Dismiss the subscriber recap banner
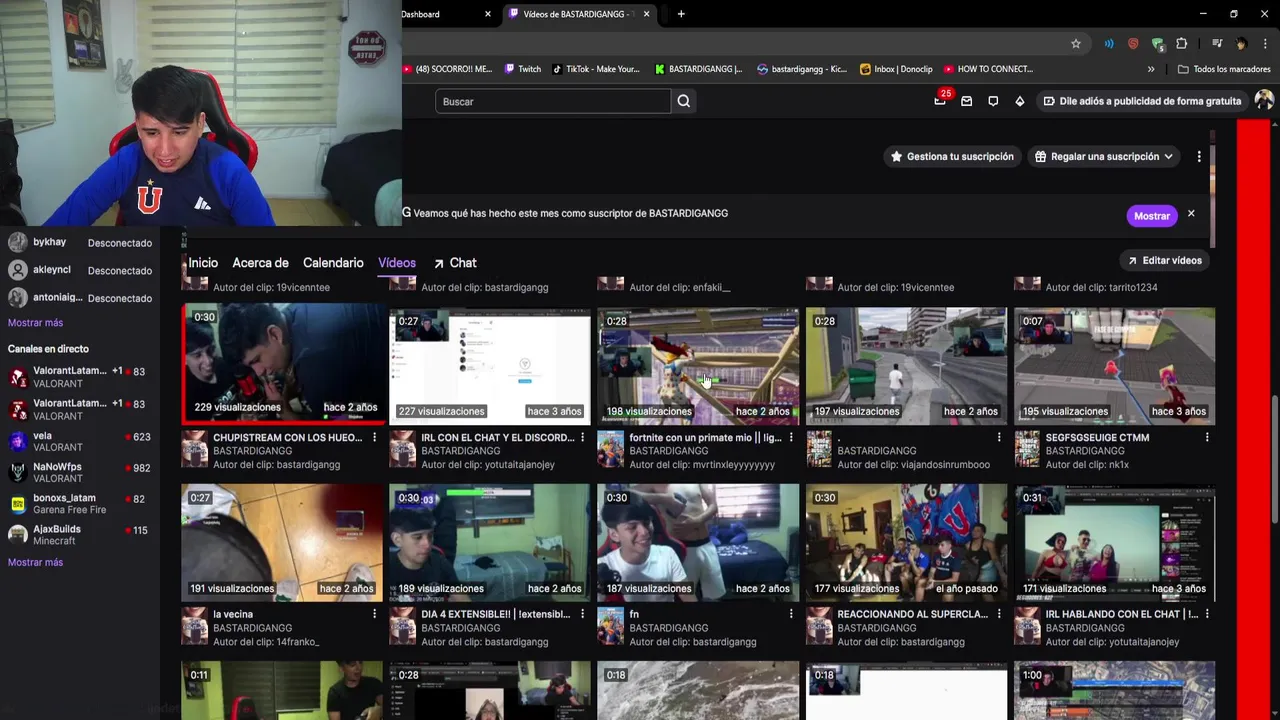This screenshot has width=1280, height=720. click(1191, 214)
